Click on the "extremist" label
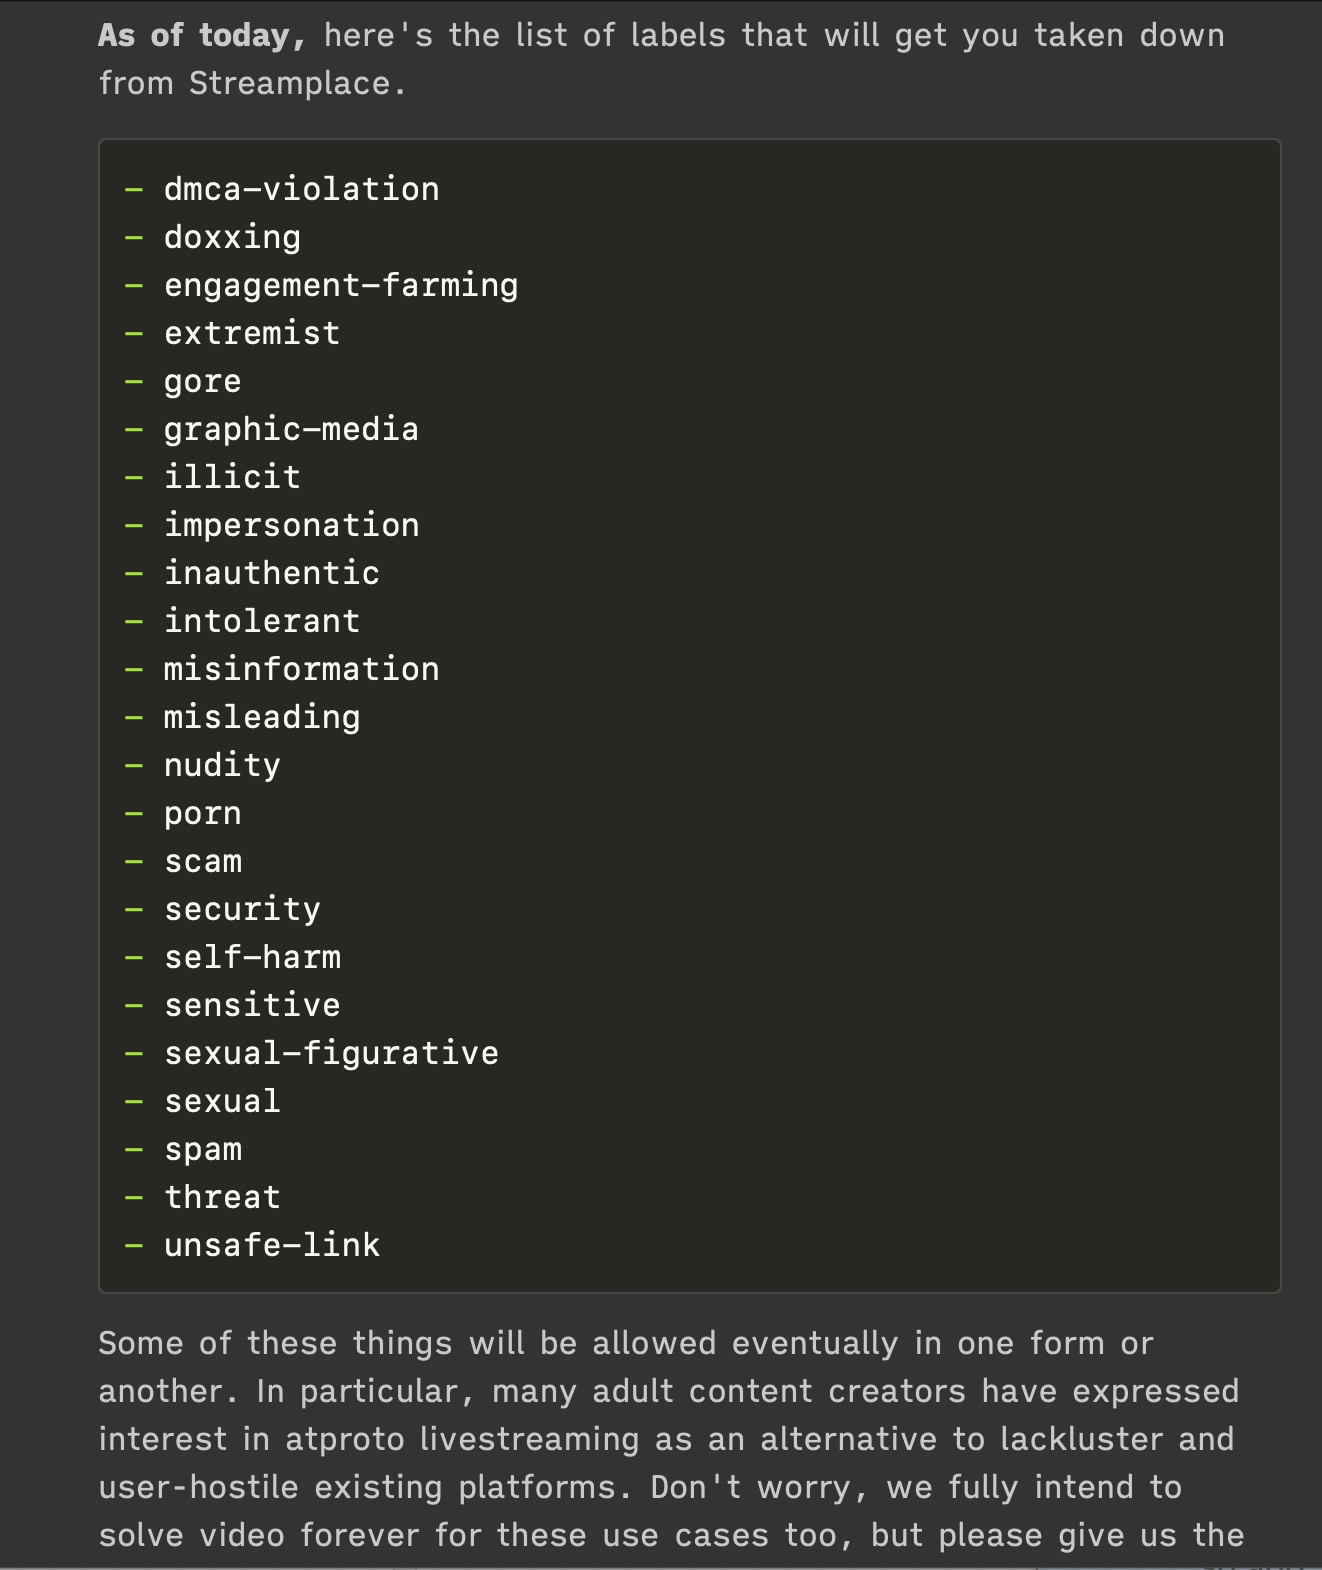Screen dimensions: 1322x1570 click(252, 333)
